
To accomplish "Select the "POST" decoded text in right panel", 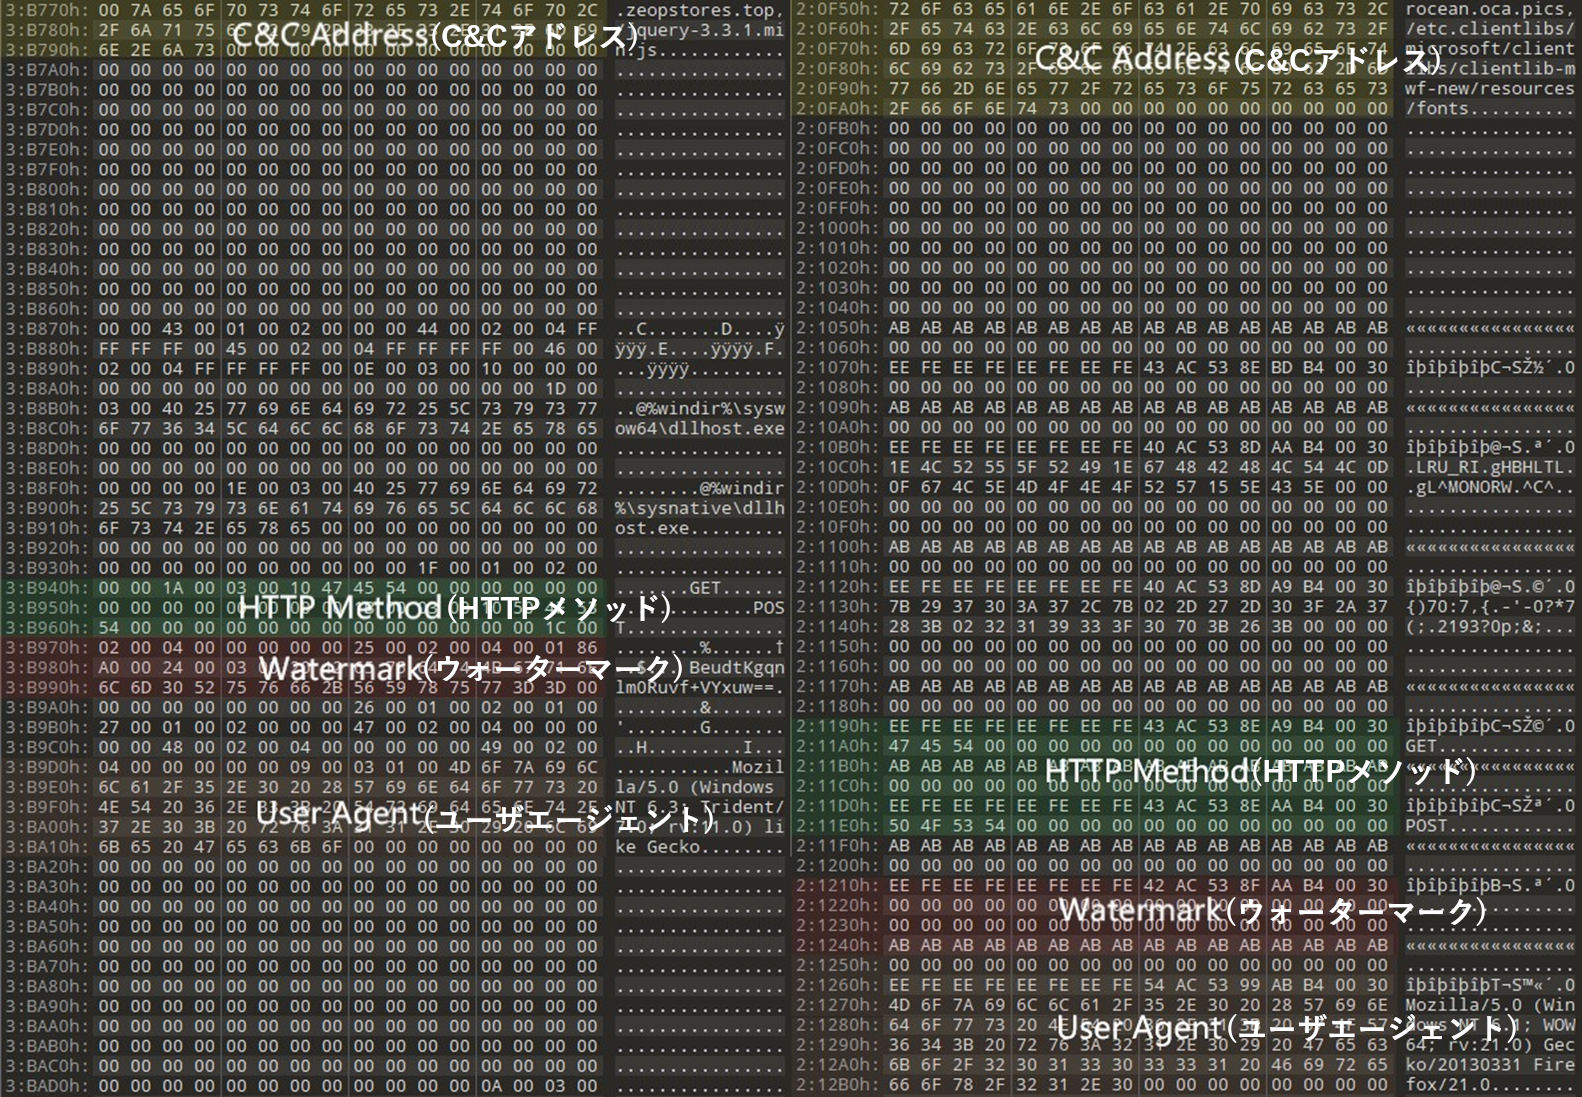I will (x=1426, y=825).
